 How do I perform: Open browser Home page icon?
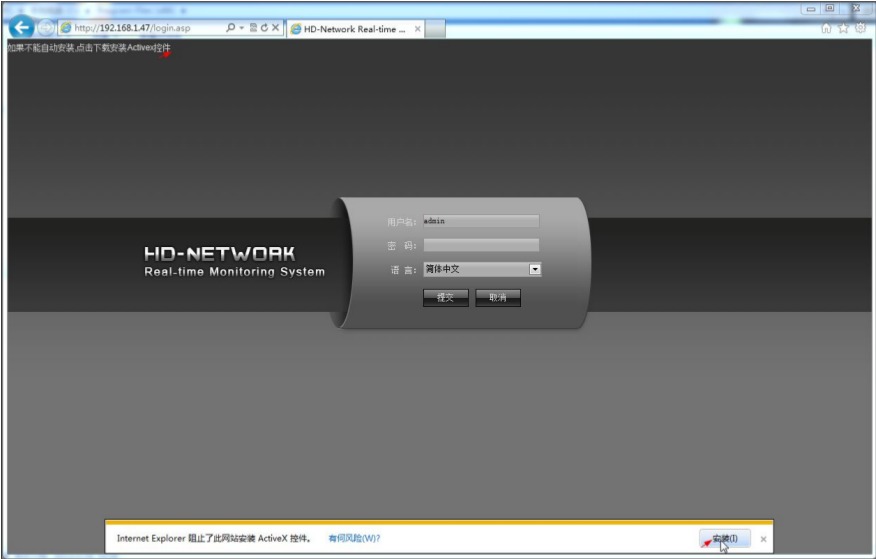click(826, 28)
